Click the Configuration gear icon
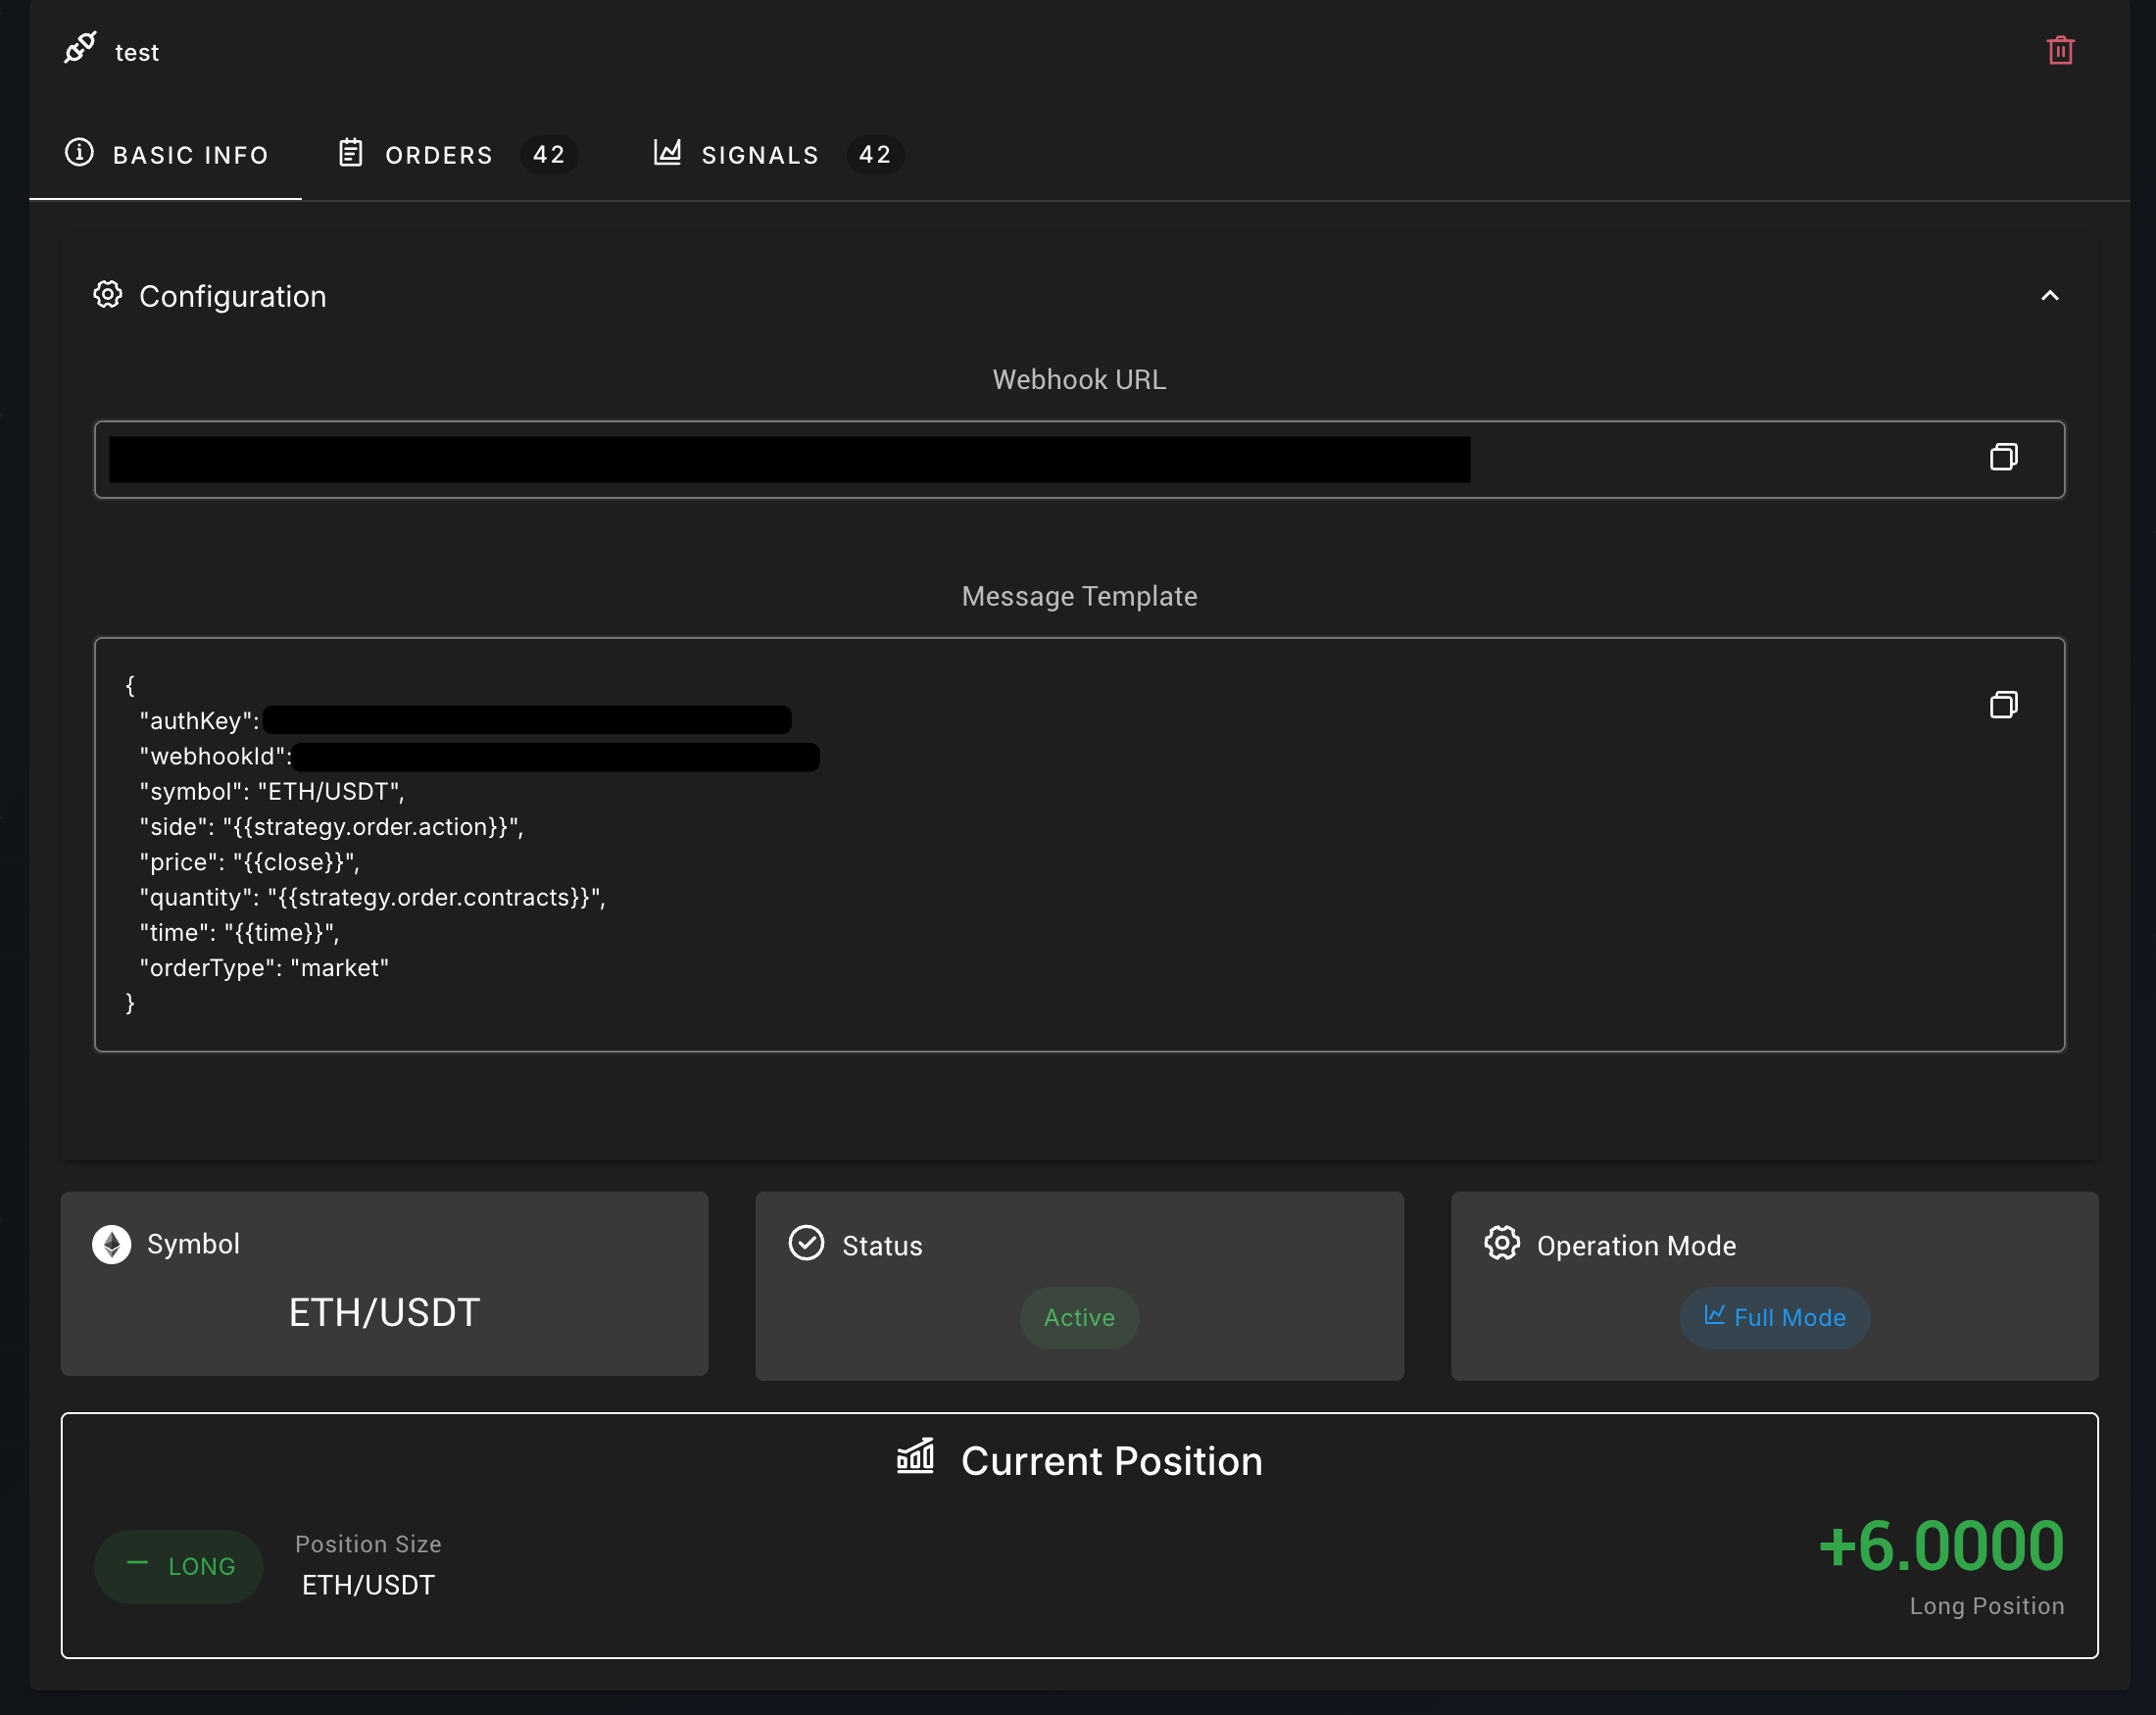Screen dimensions: 2156x1715 pyautogui.click(x=108, y=294)
